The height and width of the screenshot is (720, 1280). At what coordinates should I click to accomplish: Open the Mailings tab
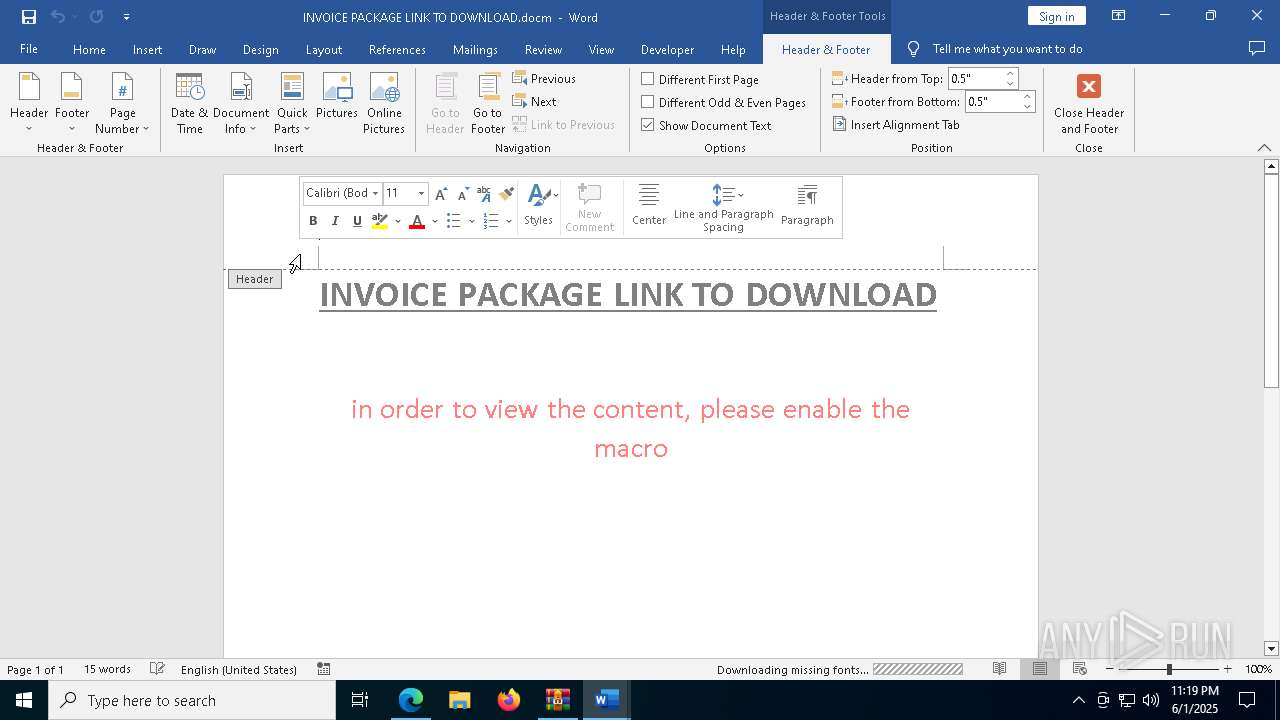[x=475, y=49]
